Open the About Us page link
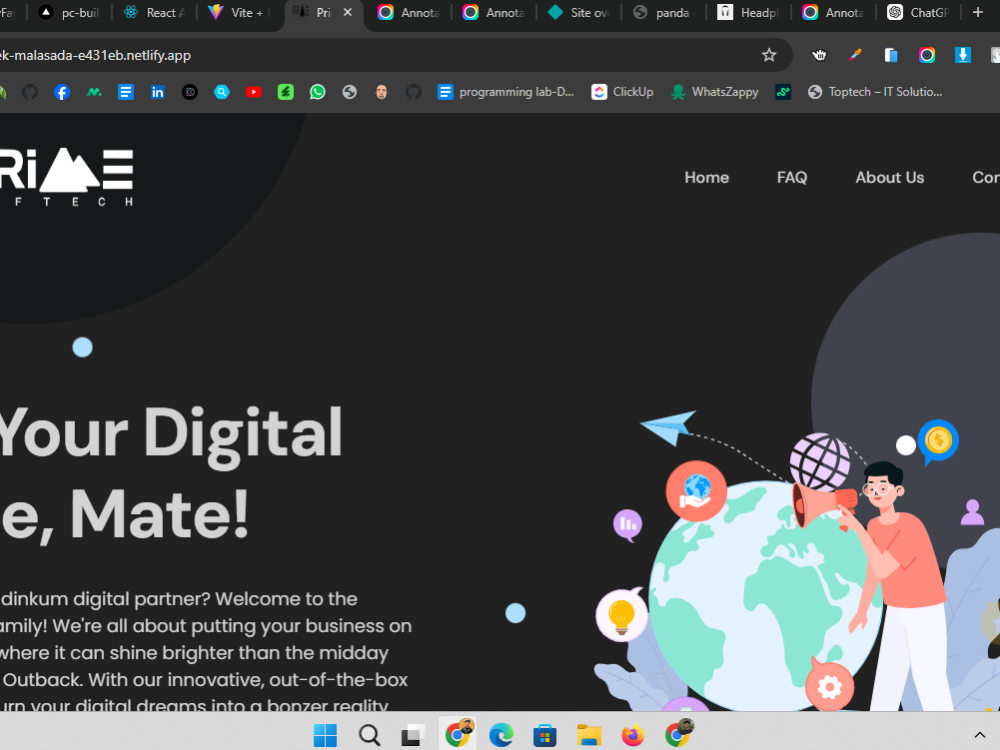This screenshot has height=750, width=1000. tap(890, 177)
